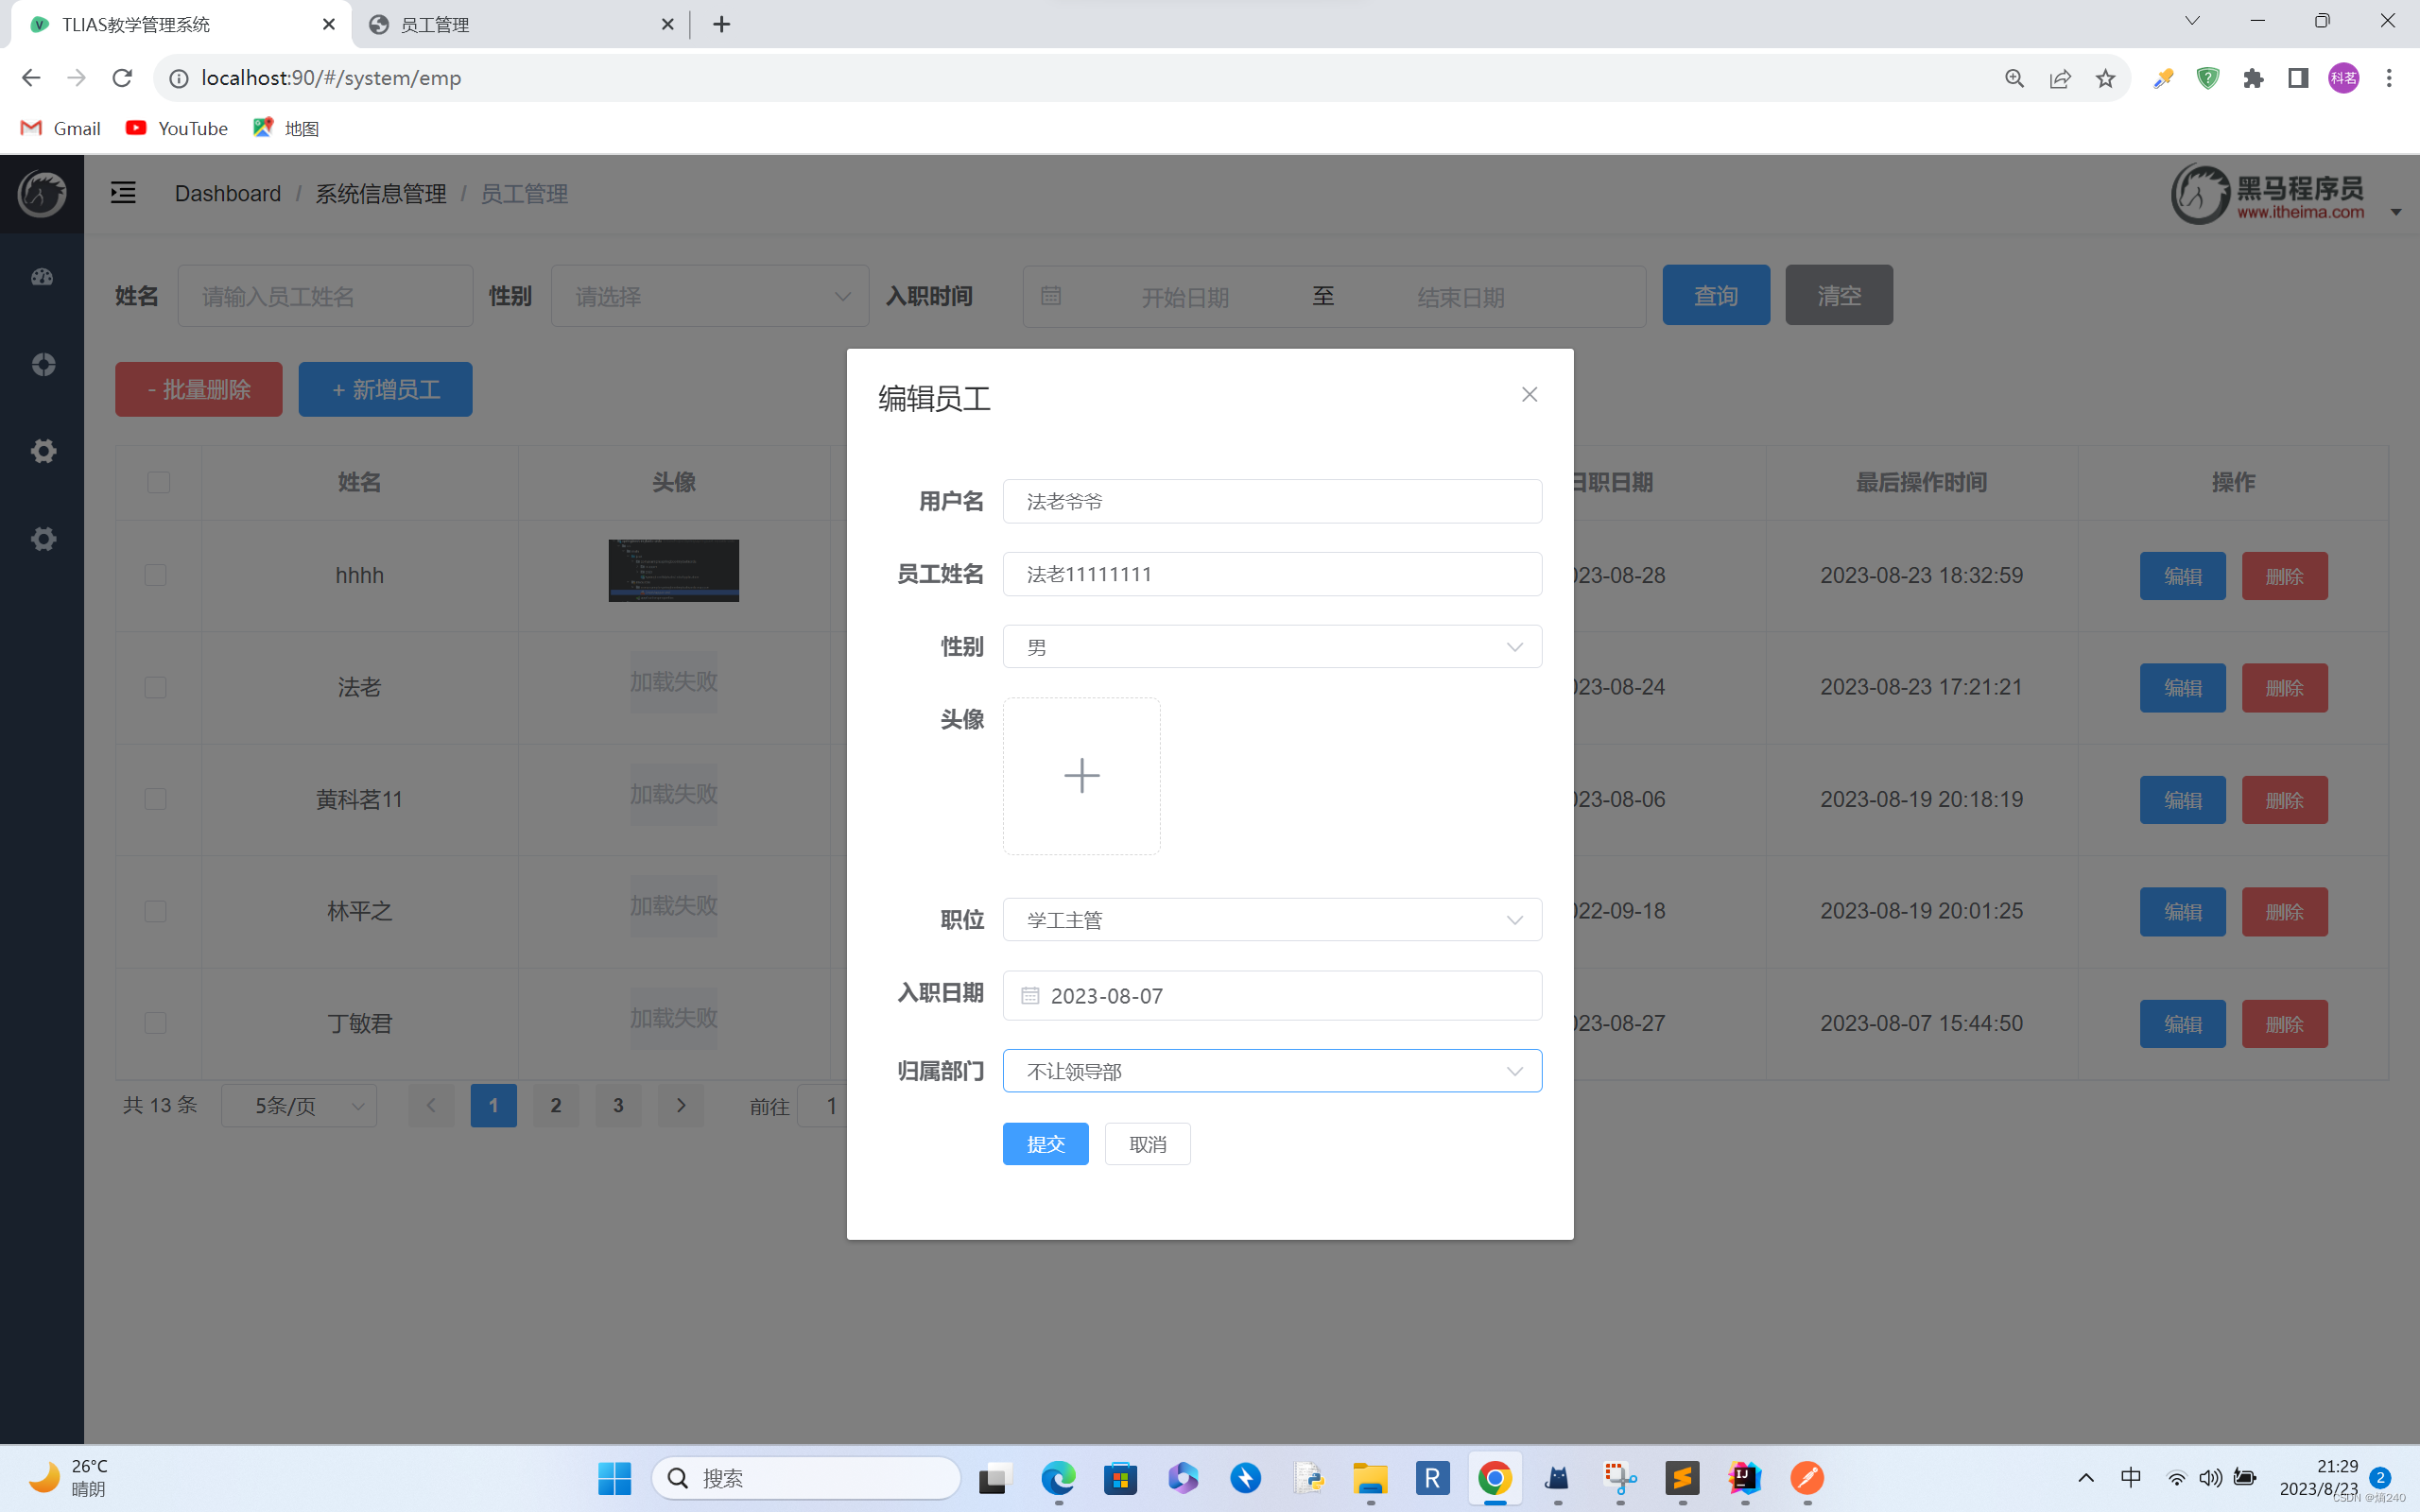This screenshot has height=1512, width=2420.
Task: Click the avatar upload plus icon
Action: point(1081,776)
